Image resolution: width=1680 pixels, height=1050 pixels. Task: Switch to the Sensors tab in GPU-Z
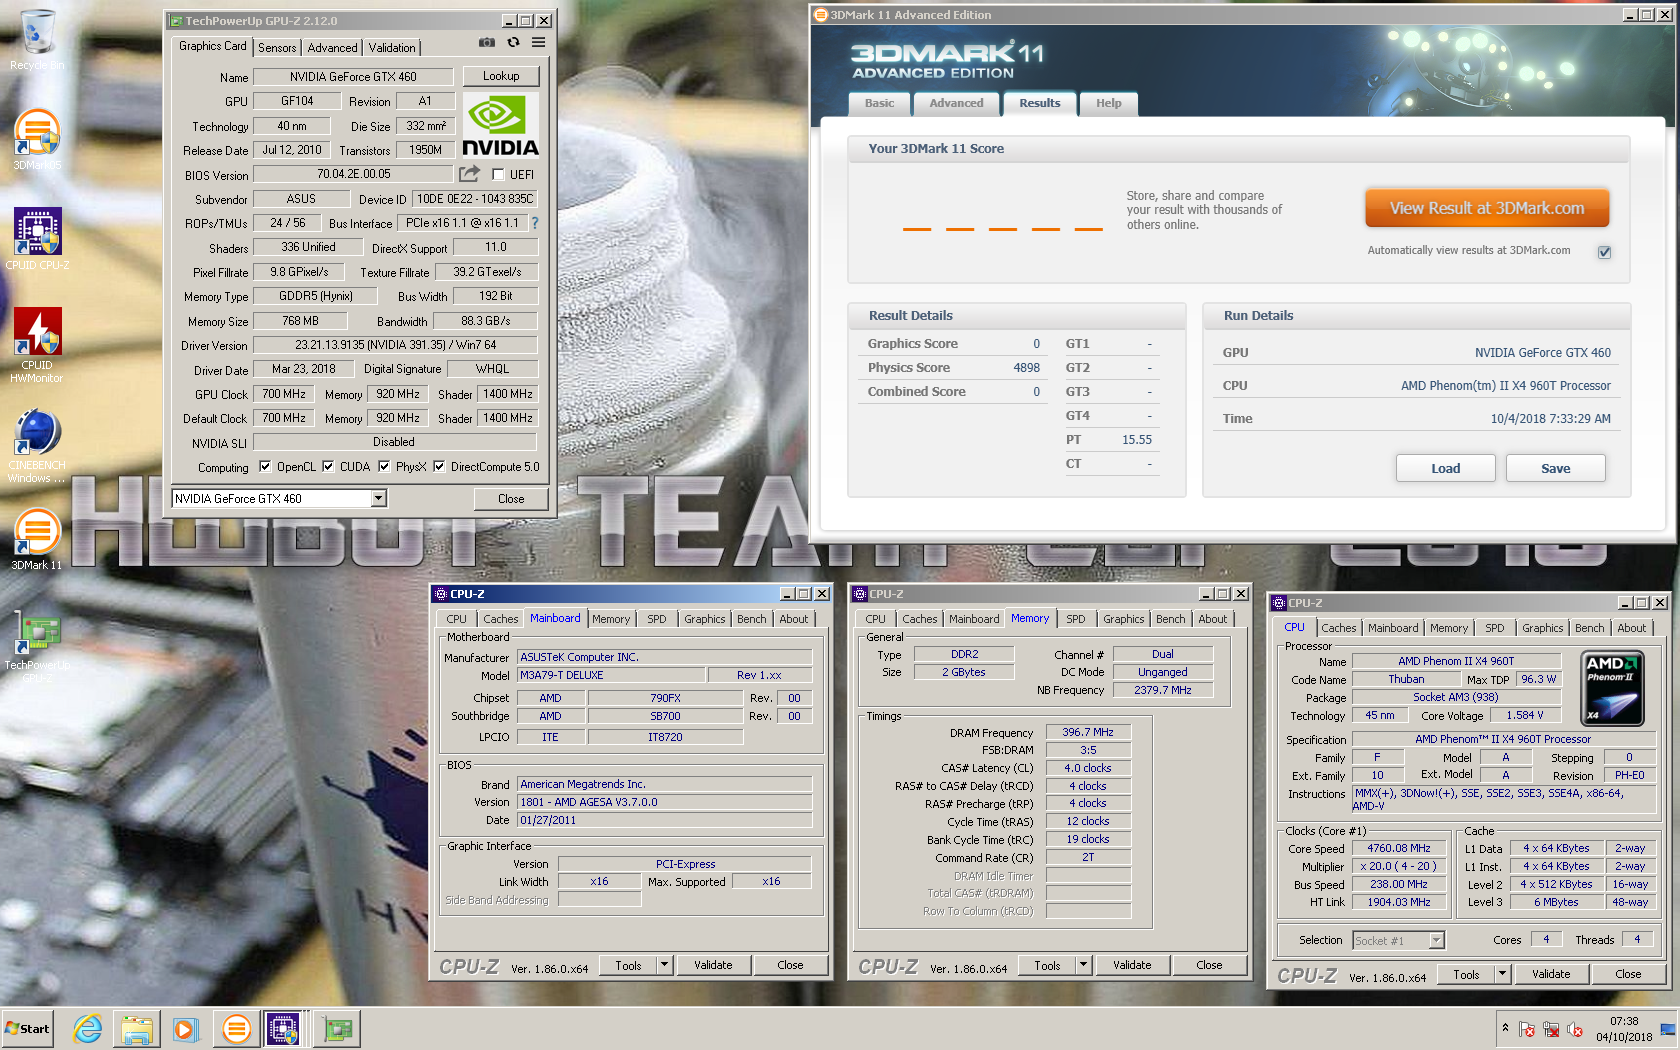coord(277,48)
